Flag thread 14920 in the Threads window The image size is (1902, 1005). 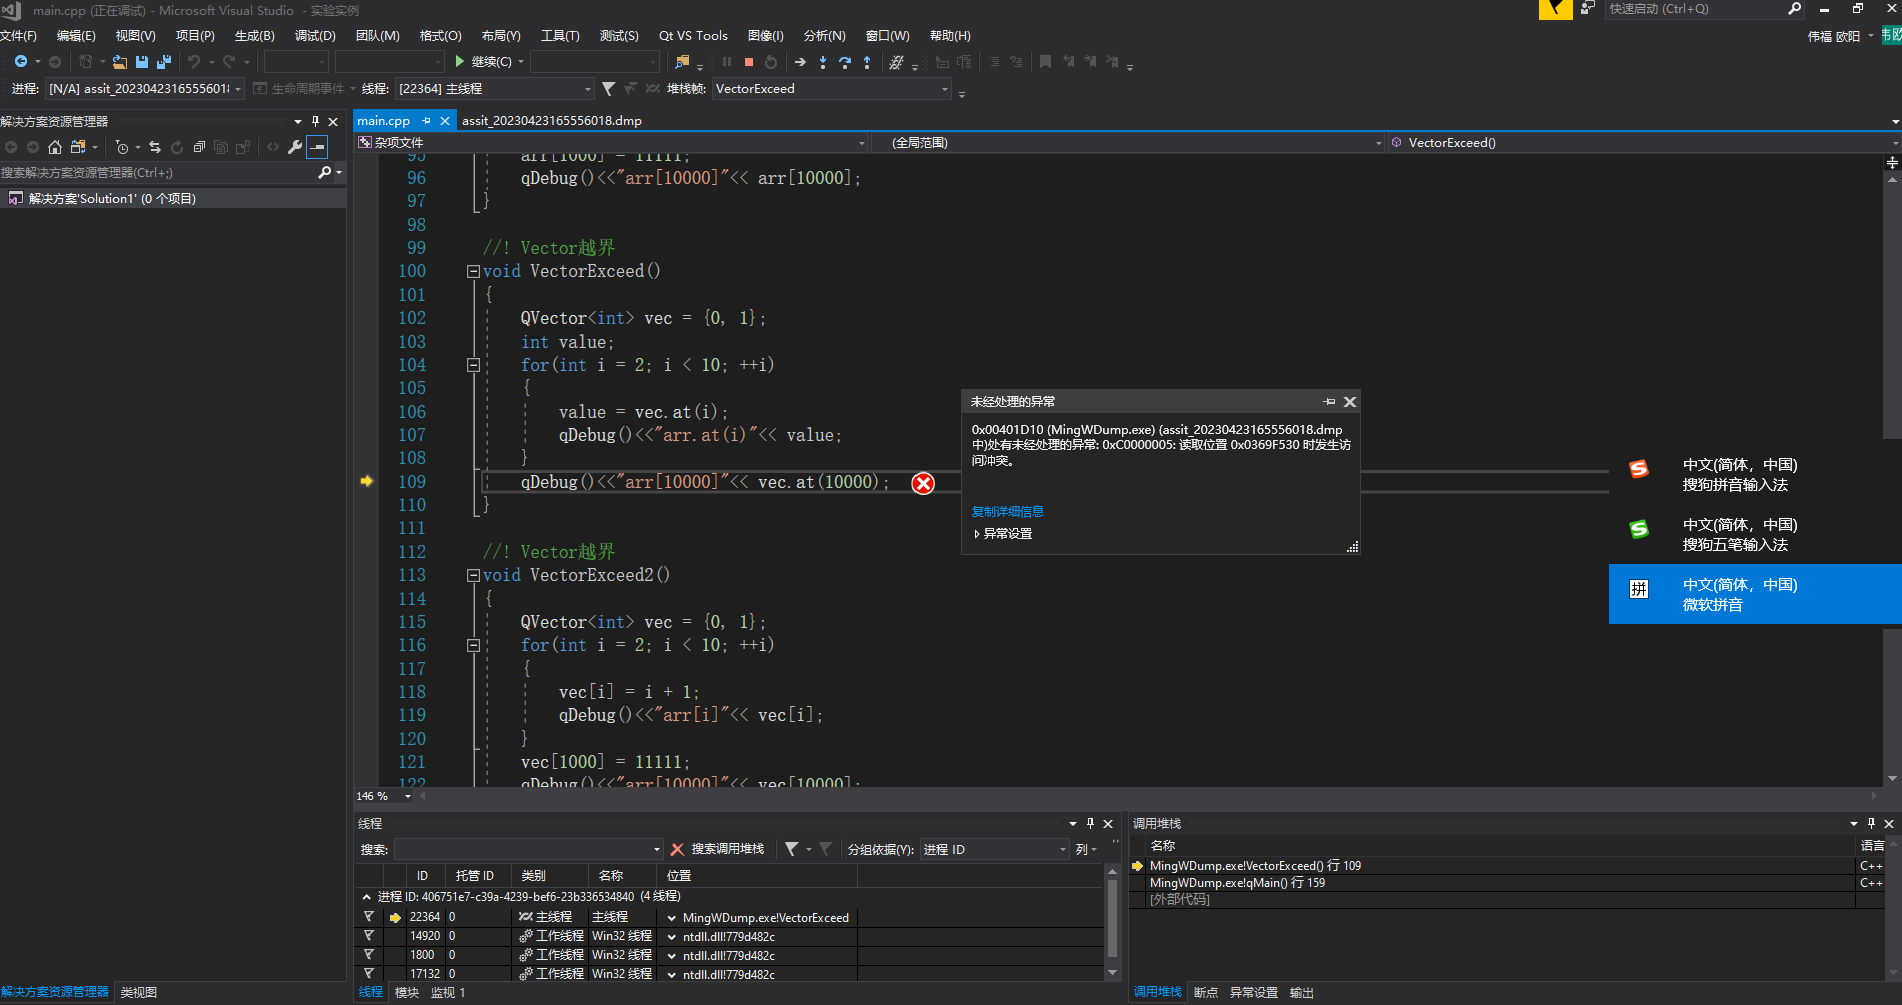point(369,936)
